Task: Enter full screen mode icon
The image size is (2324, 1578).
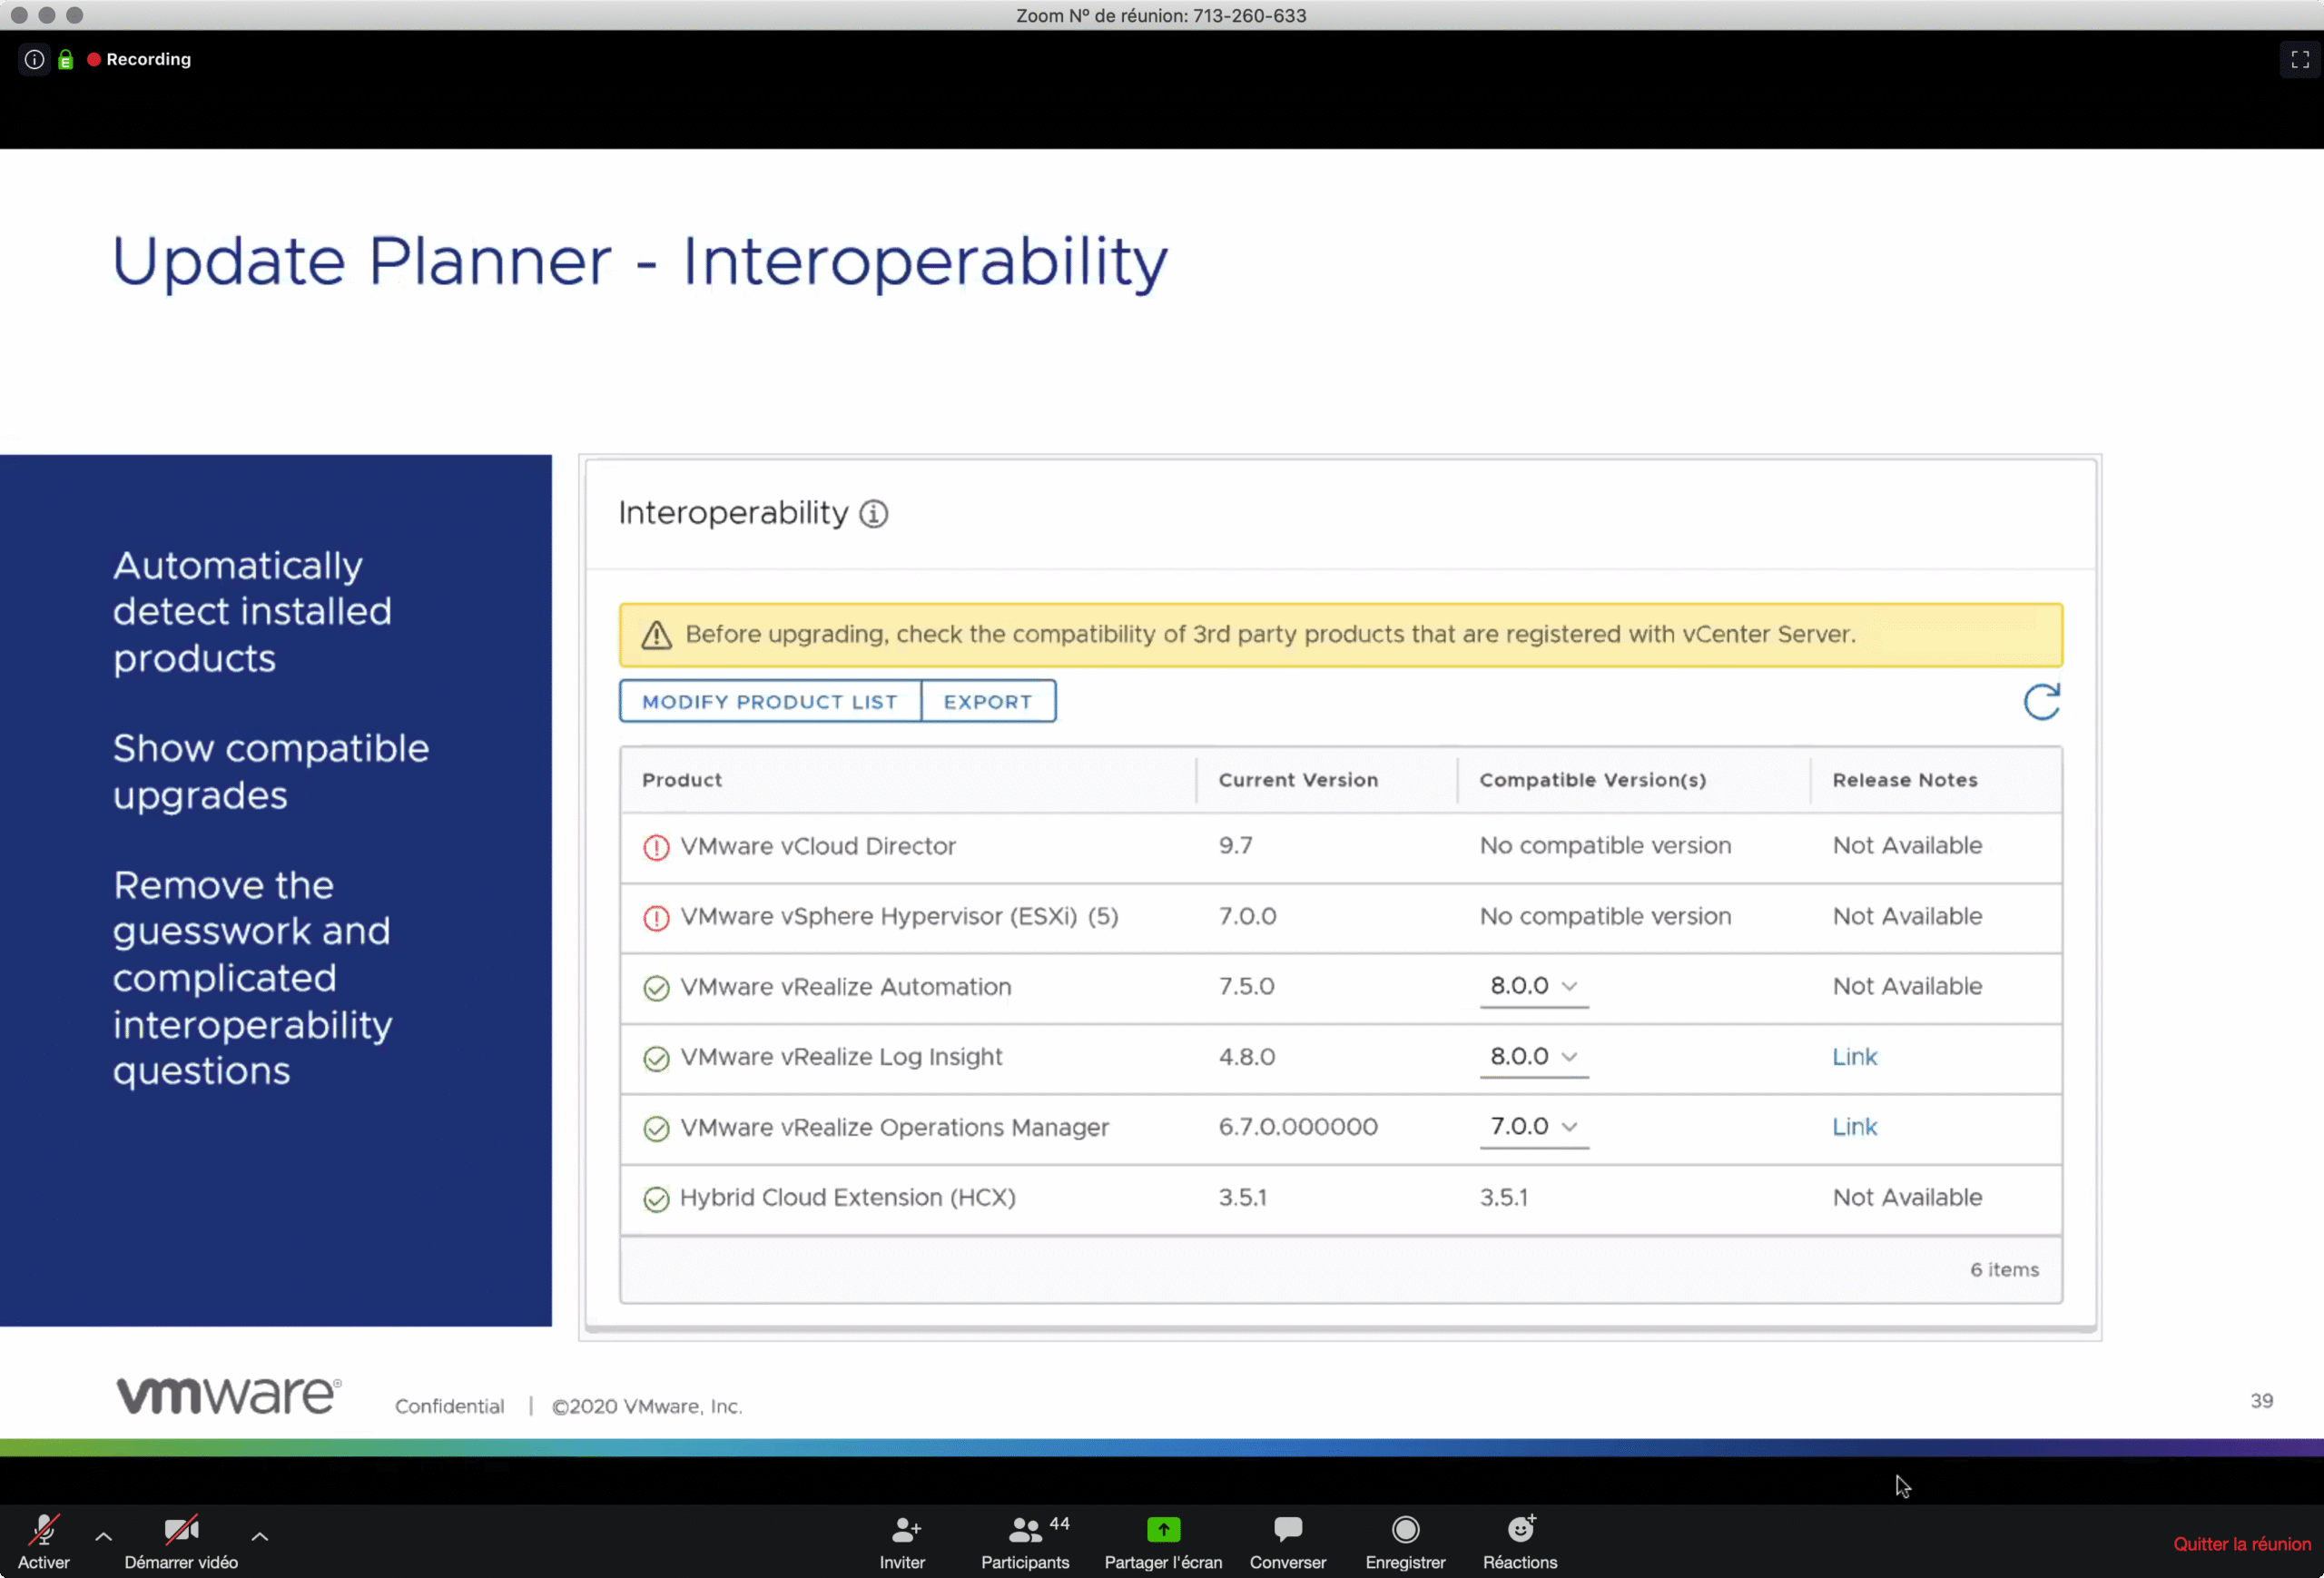Action: click(x=2300, y=59)
